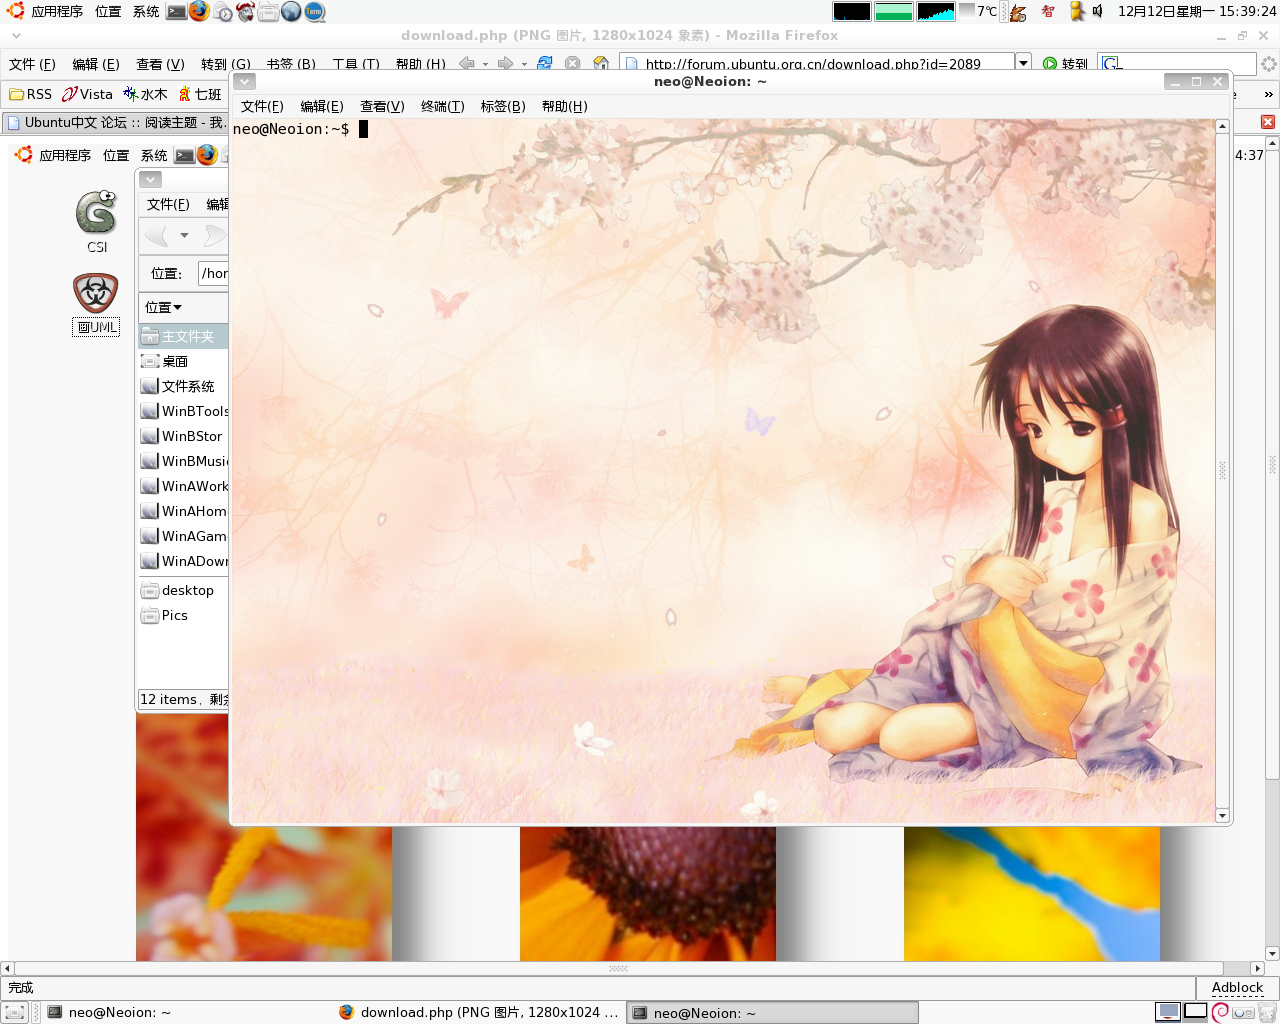Viewport: 1280px width, 1024px height.
Task: Open Firefox 编辑 (E) menu
Action: tap(96, 64)
